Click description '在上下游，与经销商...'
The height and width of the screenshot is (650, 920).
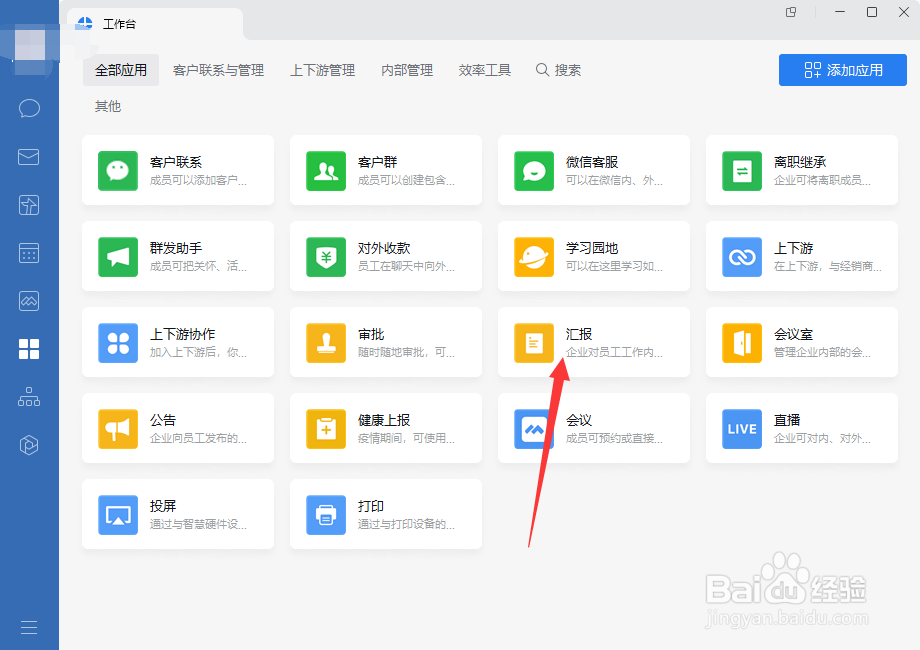[828, 266]
